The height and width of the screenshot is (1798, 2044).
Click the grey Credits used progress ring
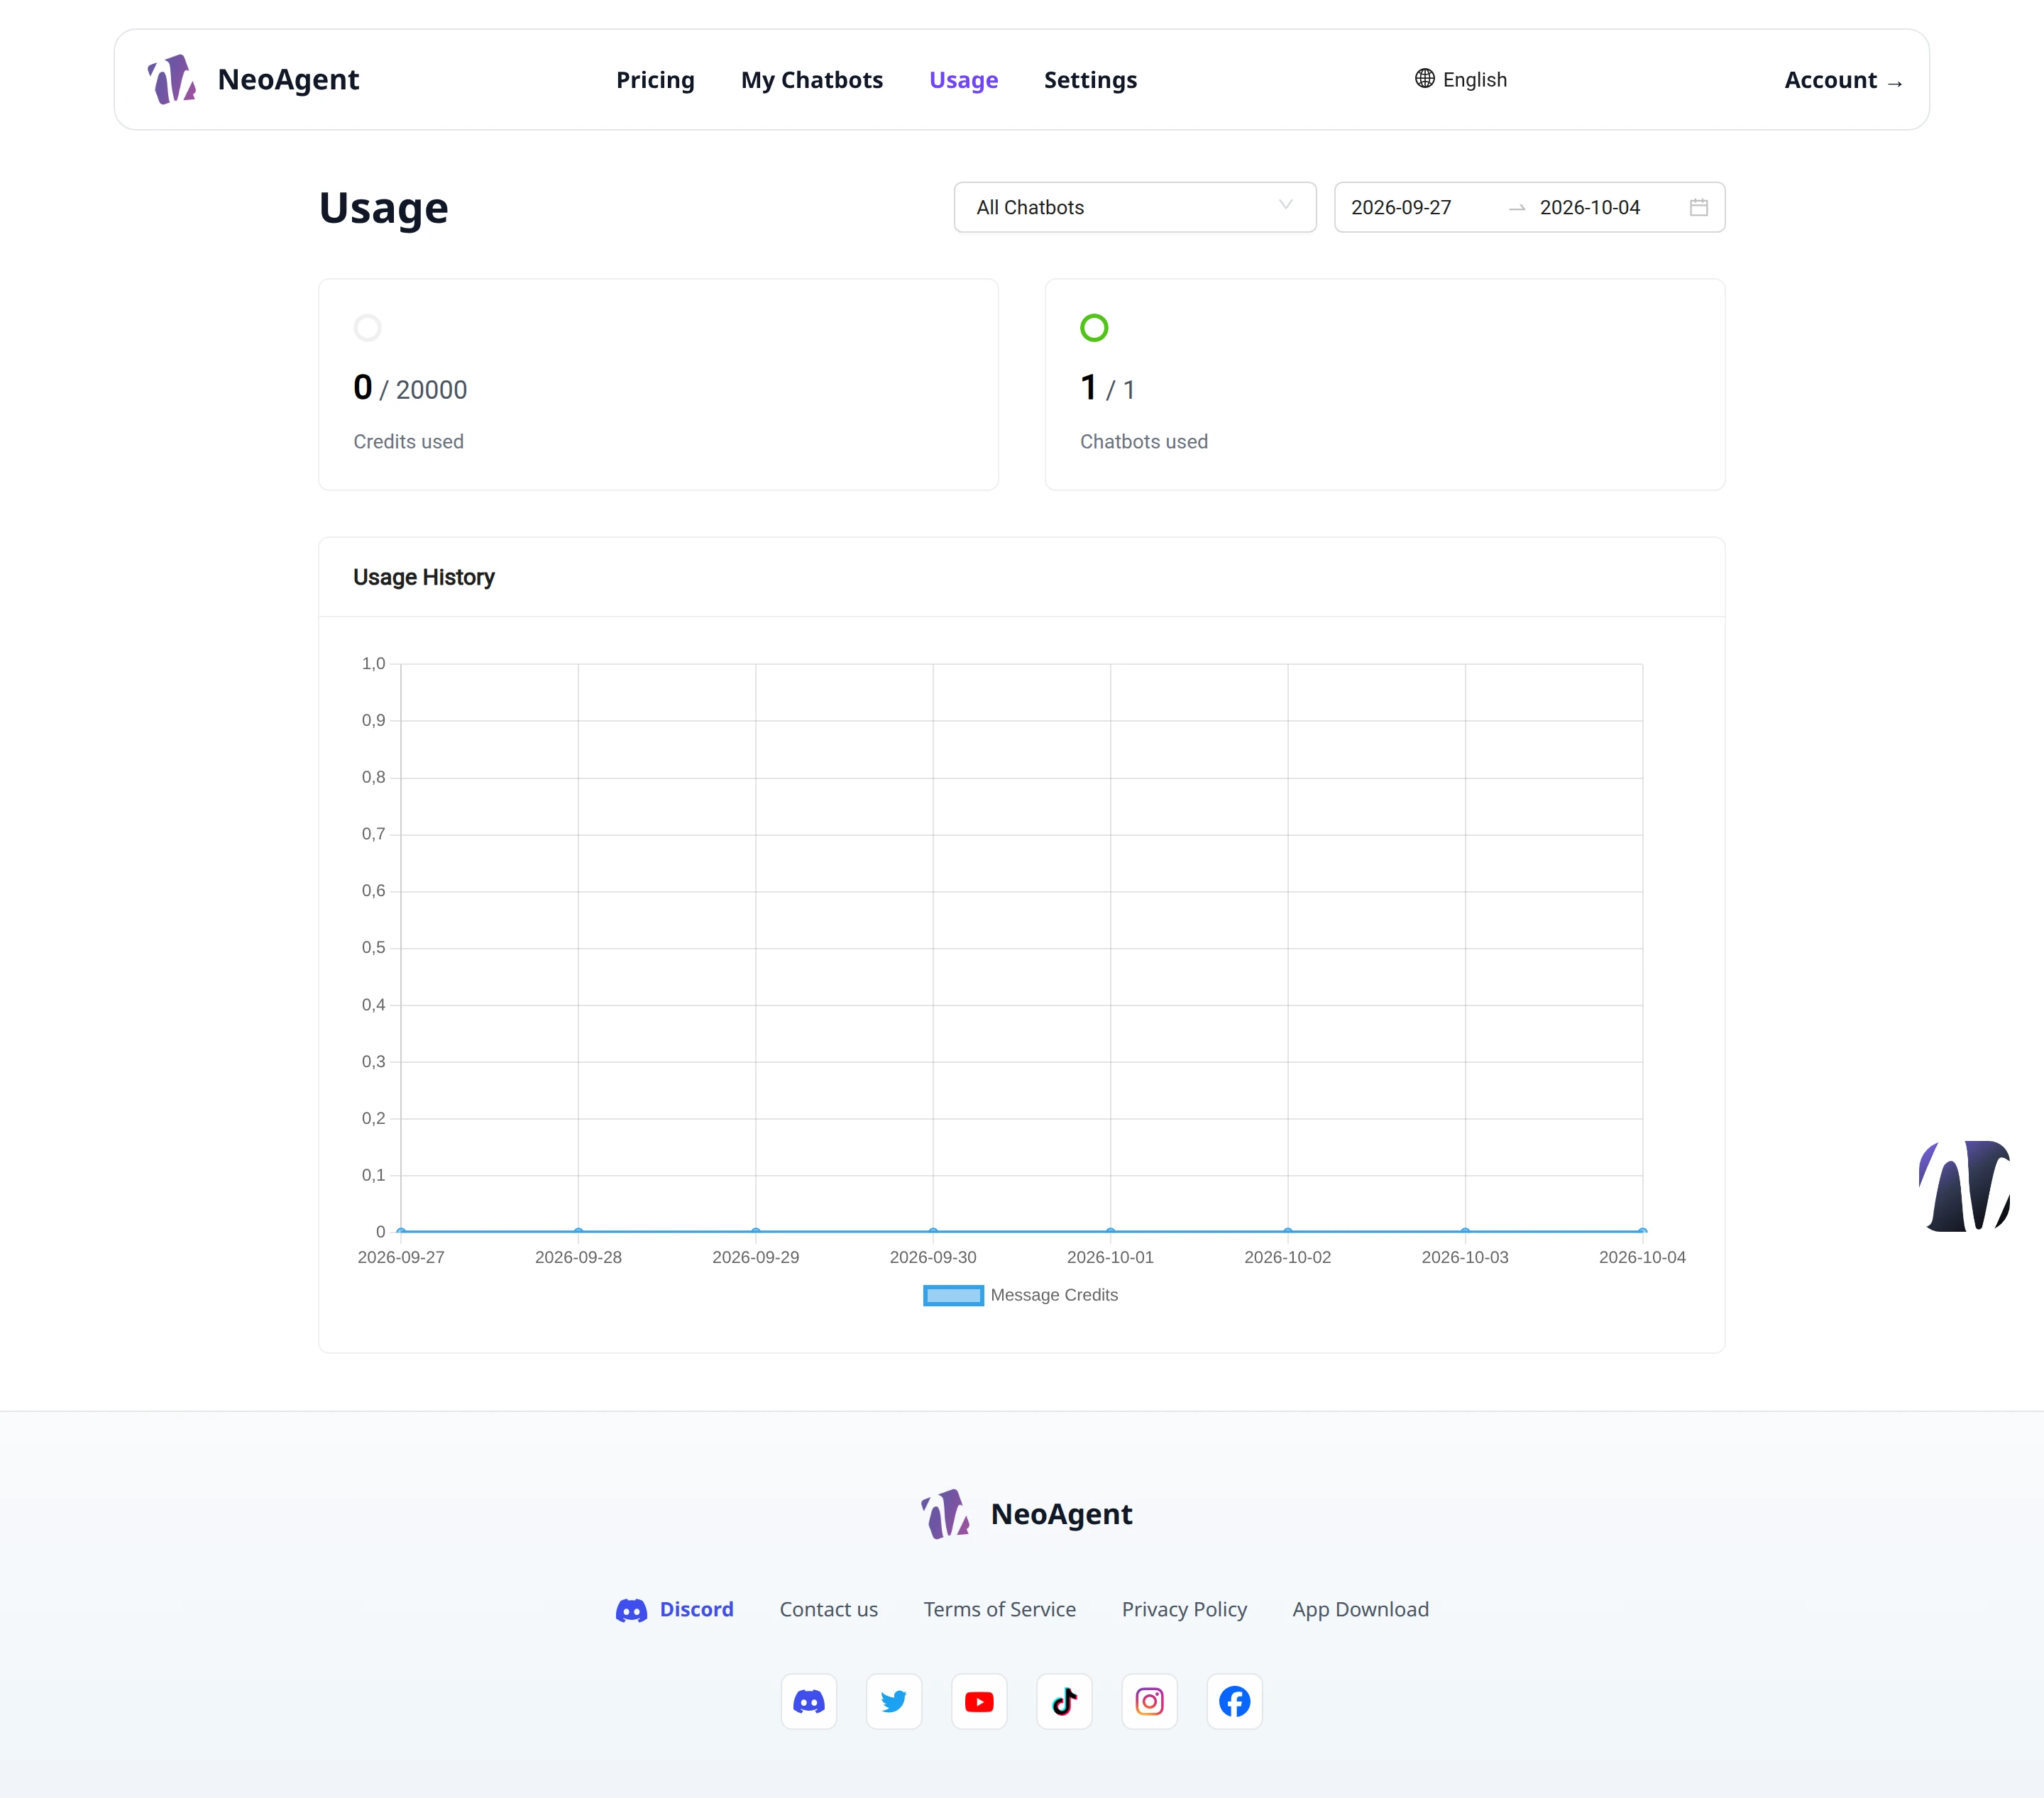tap(367, 328)
